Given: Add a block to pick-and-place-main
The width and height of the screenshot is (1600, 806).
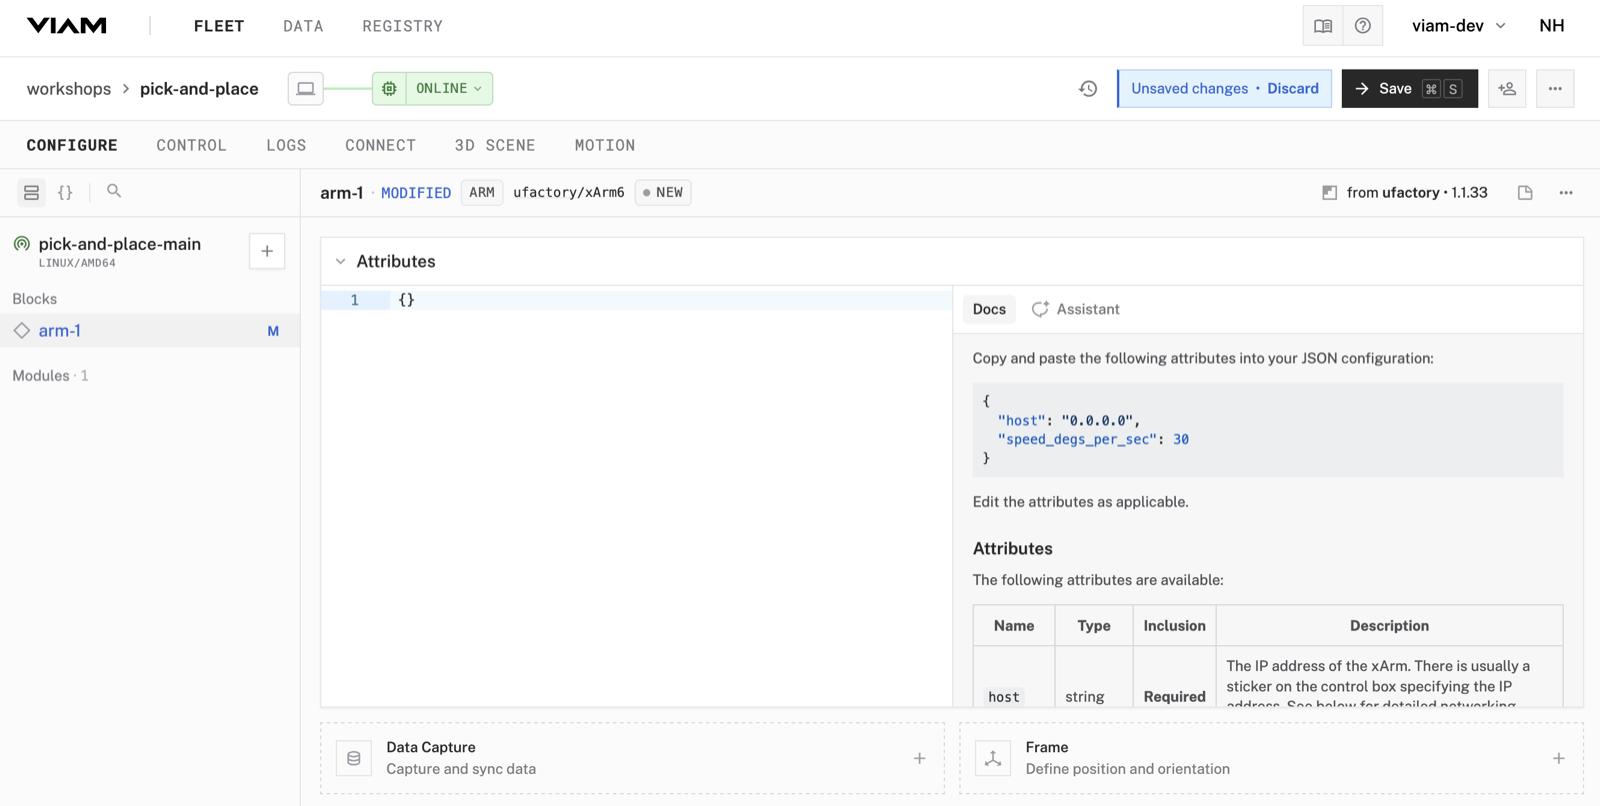Looking at the screenshot, I should (267, 251).
